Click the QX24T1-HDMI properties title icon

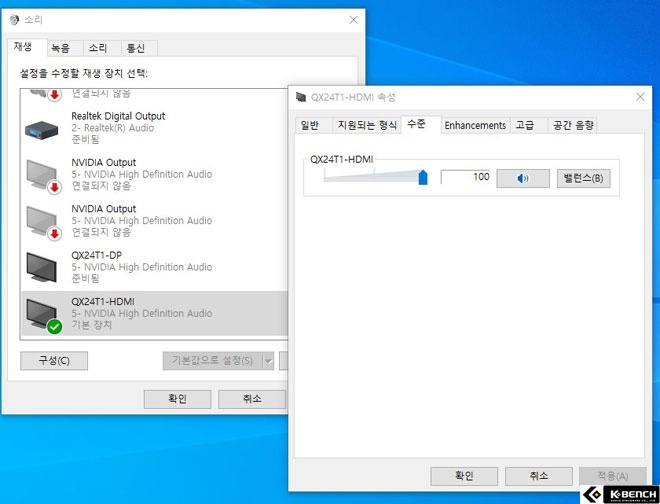(x=301, y=97)
